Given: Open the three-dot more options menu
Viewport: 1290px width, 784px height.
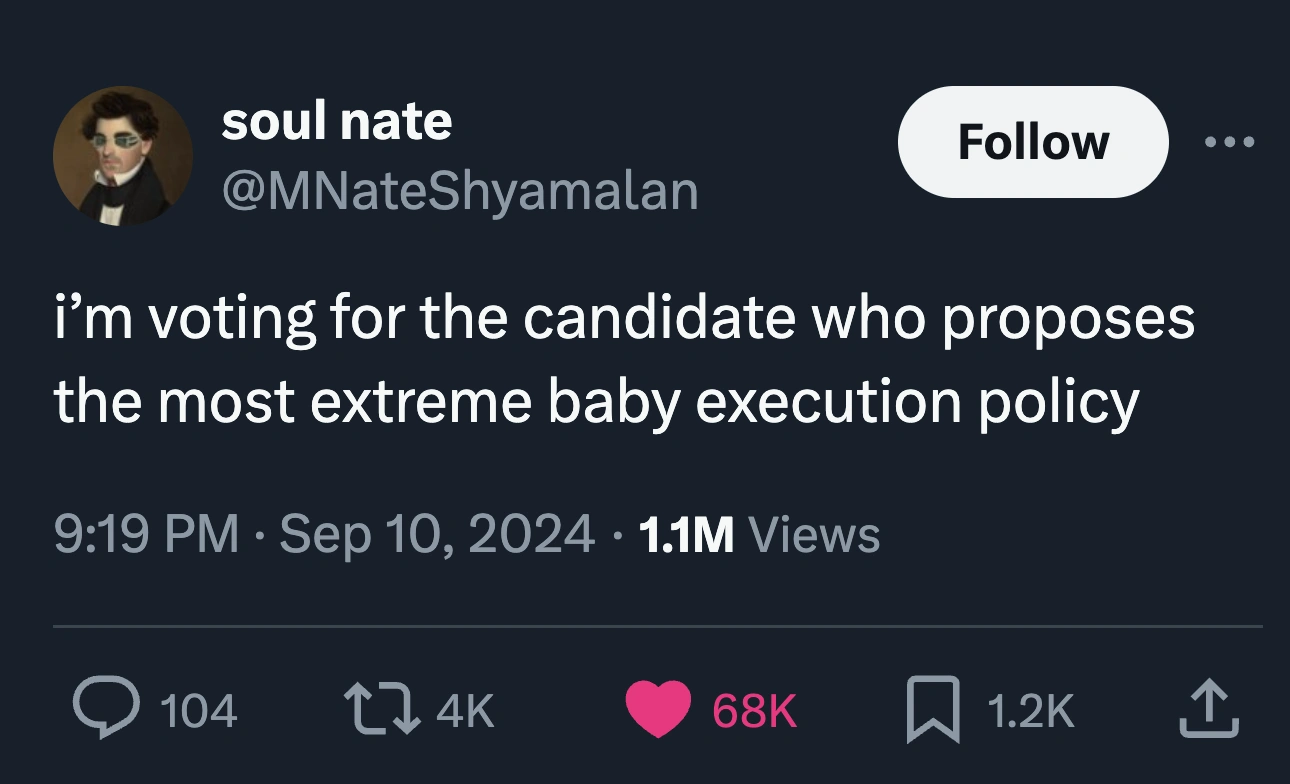Looking at the screenshot, I should [x=1229, y=142].
